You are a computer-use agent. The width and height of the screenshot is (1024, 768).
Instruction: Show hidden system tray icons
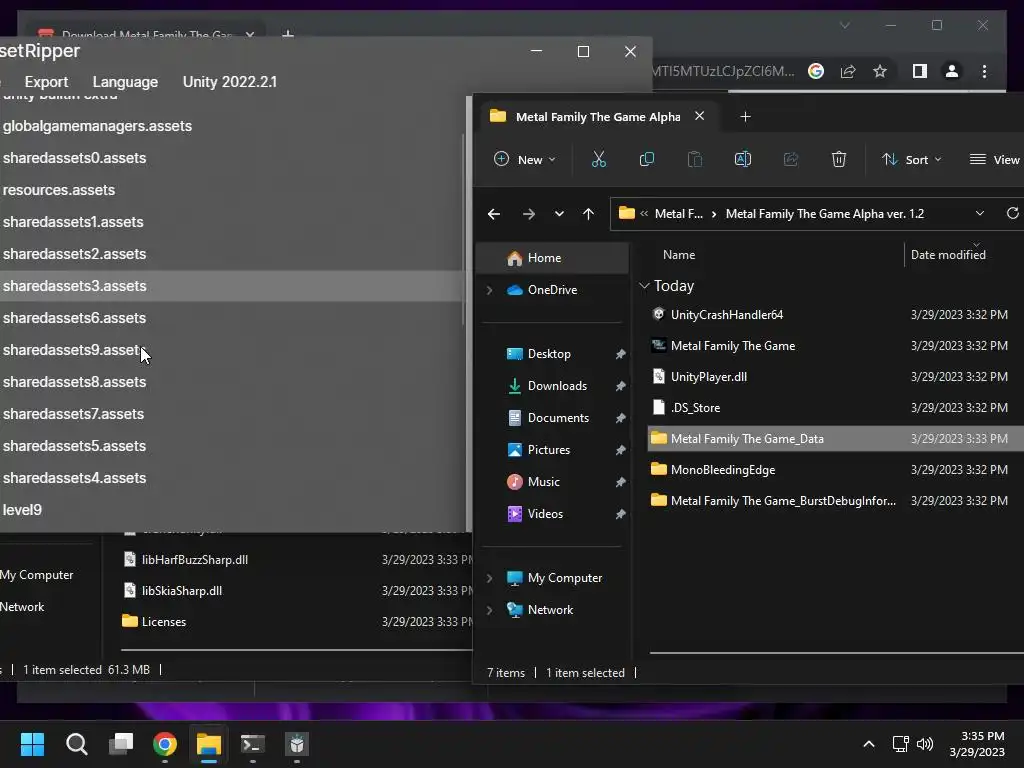coord(869,744)
